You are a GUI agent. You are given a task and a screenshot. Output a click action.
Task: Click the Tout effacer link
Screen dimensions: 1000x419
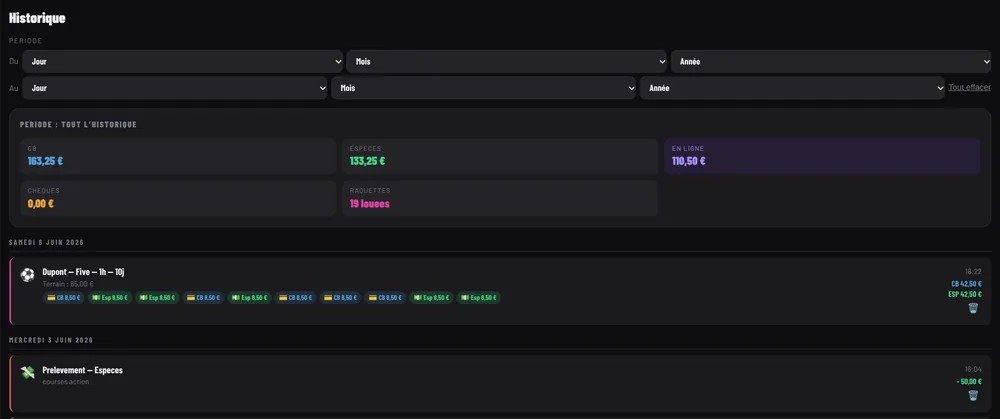point(969,87)
